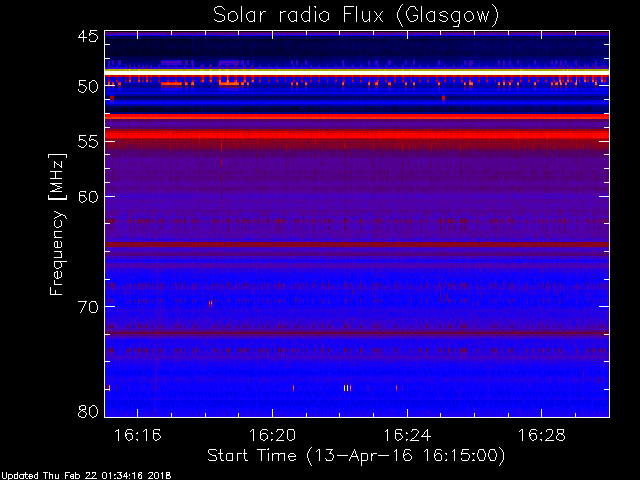The width and height of the screenshot is (640, 480).
Task: Click the yellow burst near 78 MHz
Action: pos(347,388)
